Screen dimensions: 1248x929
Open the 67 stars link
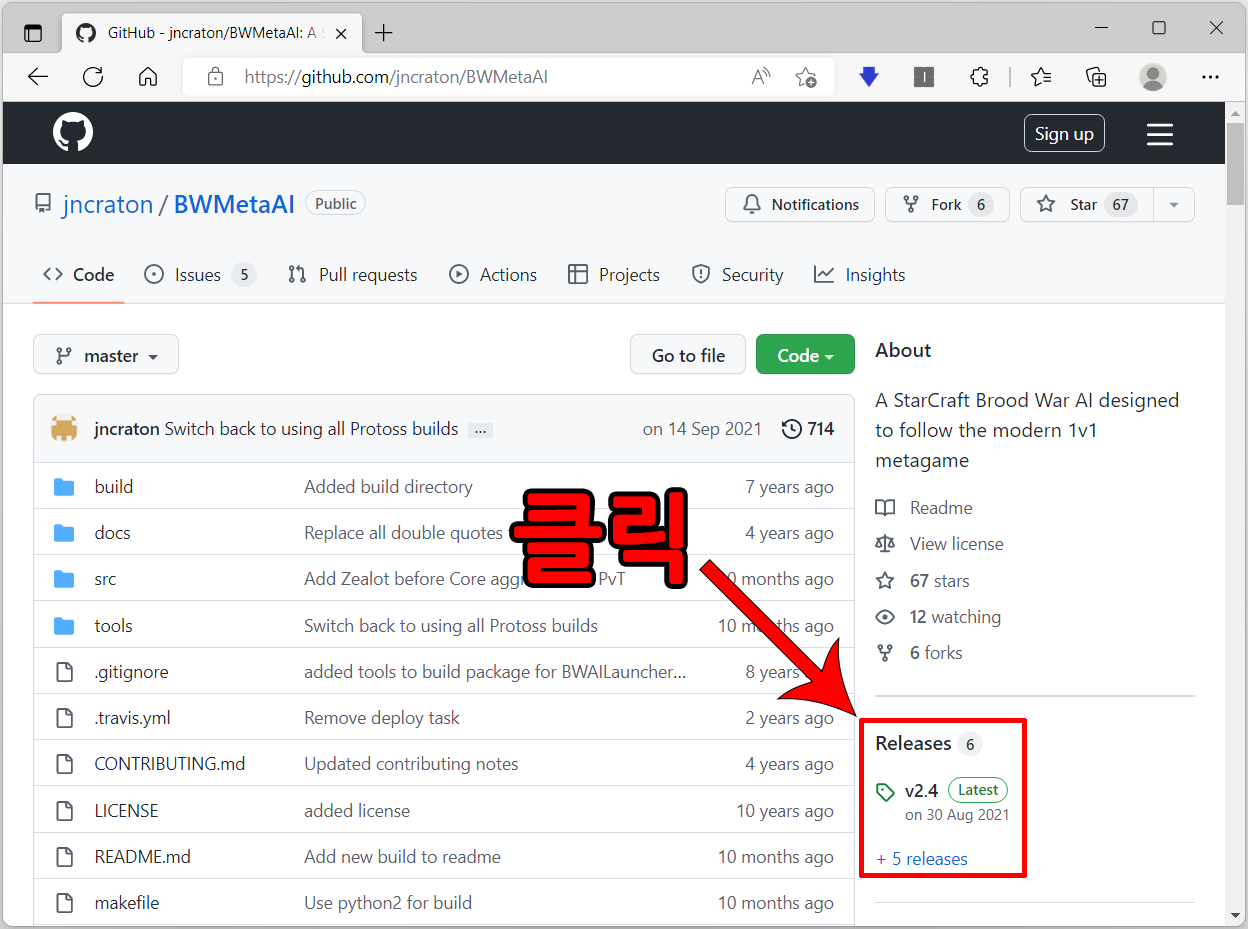click(939, 581)
